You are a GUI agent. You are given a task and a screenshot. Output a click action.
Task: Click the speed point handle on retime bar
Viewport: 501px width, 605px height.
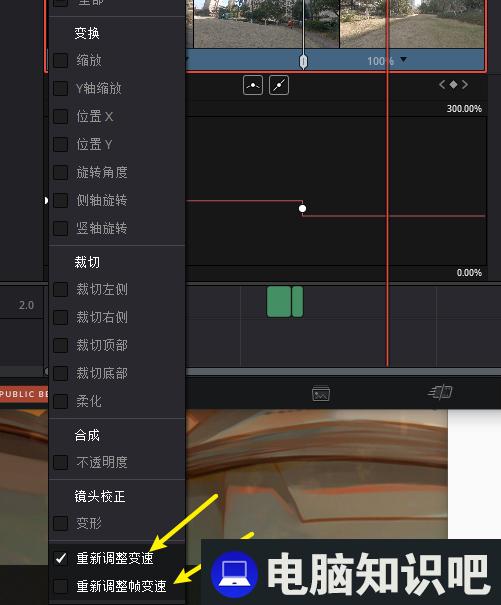pos(303,62)
